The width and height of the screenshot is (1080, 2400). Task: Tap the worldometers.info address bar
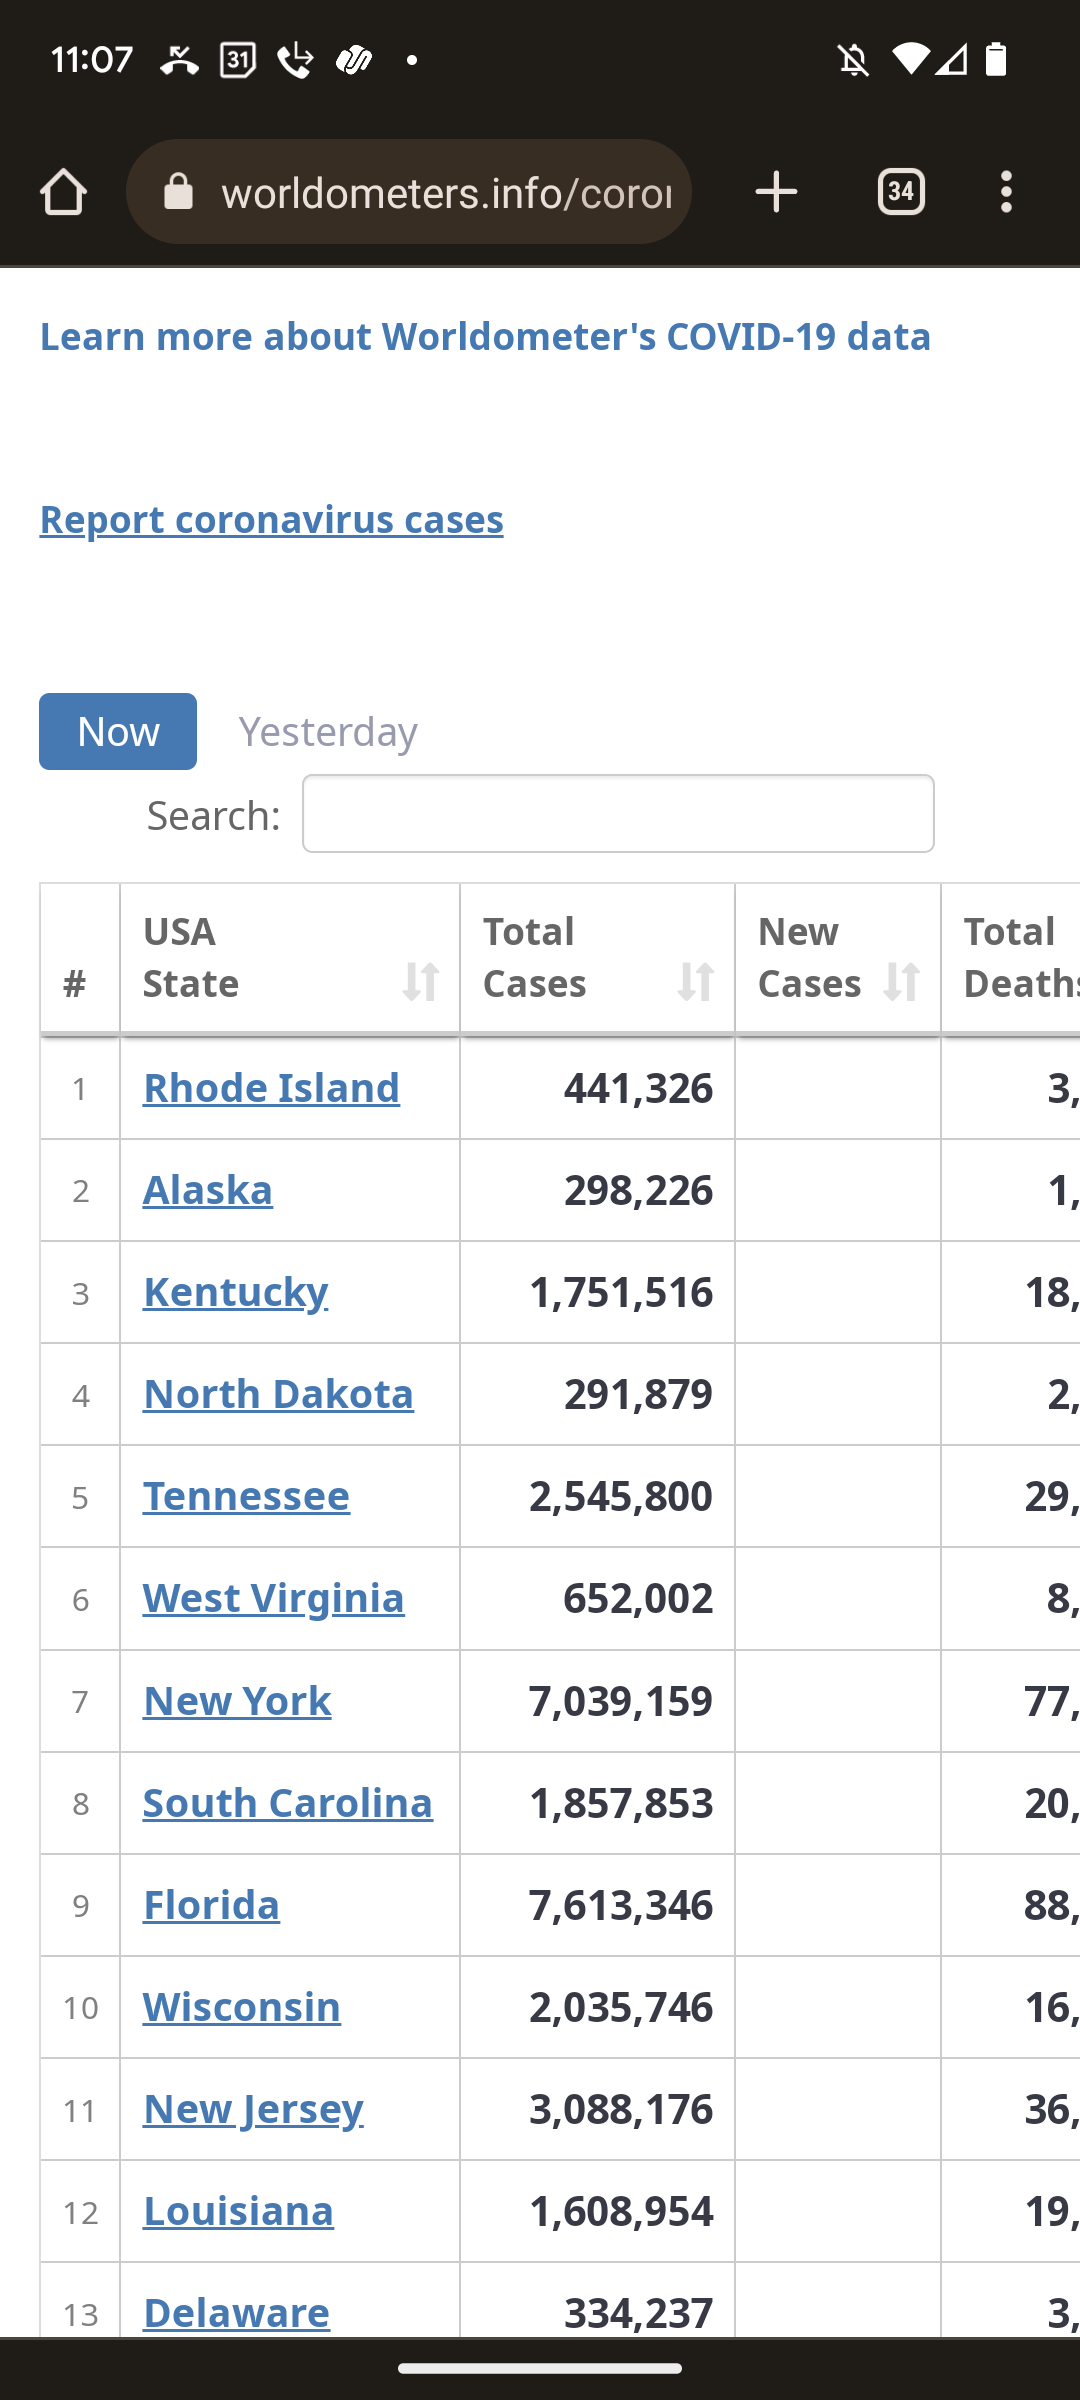pos(445,192)
